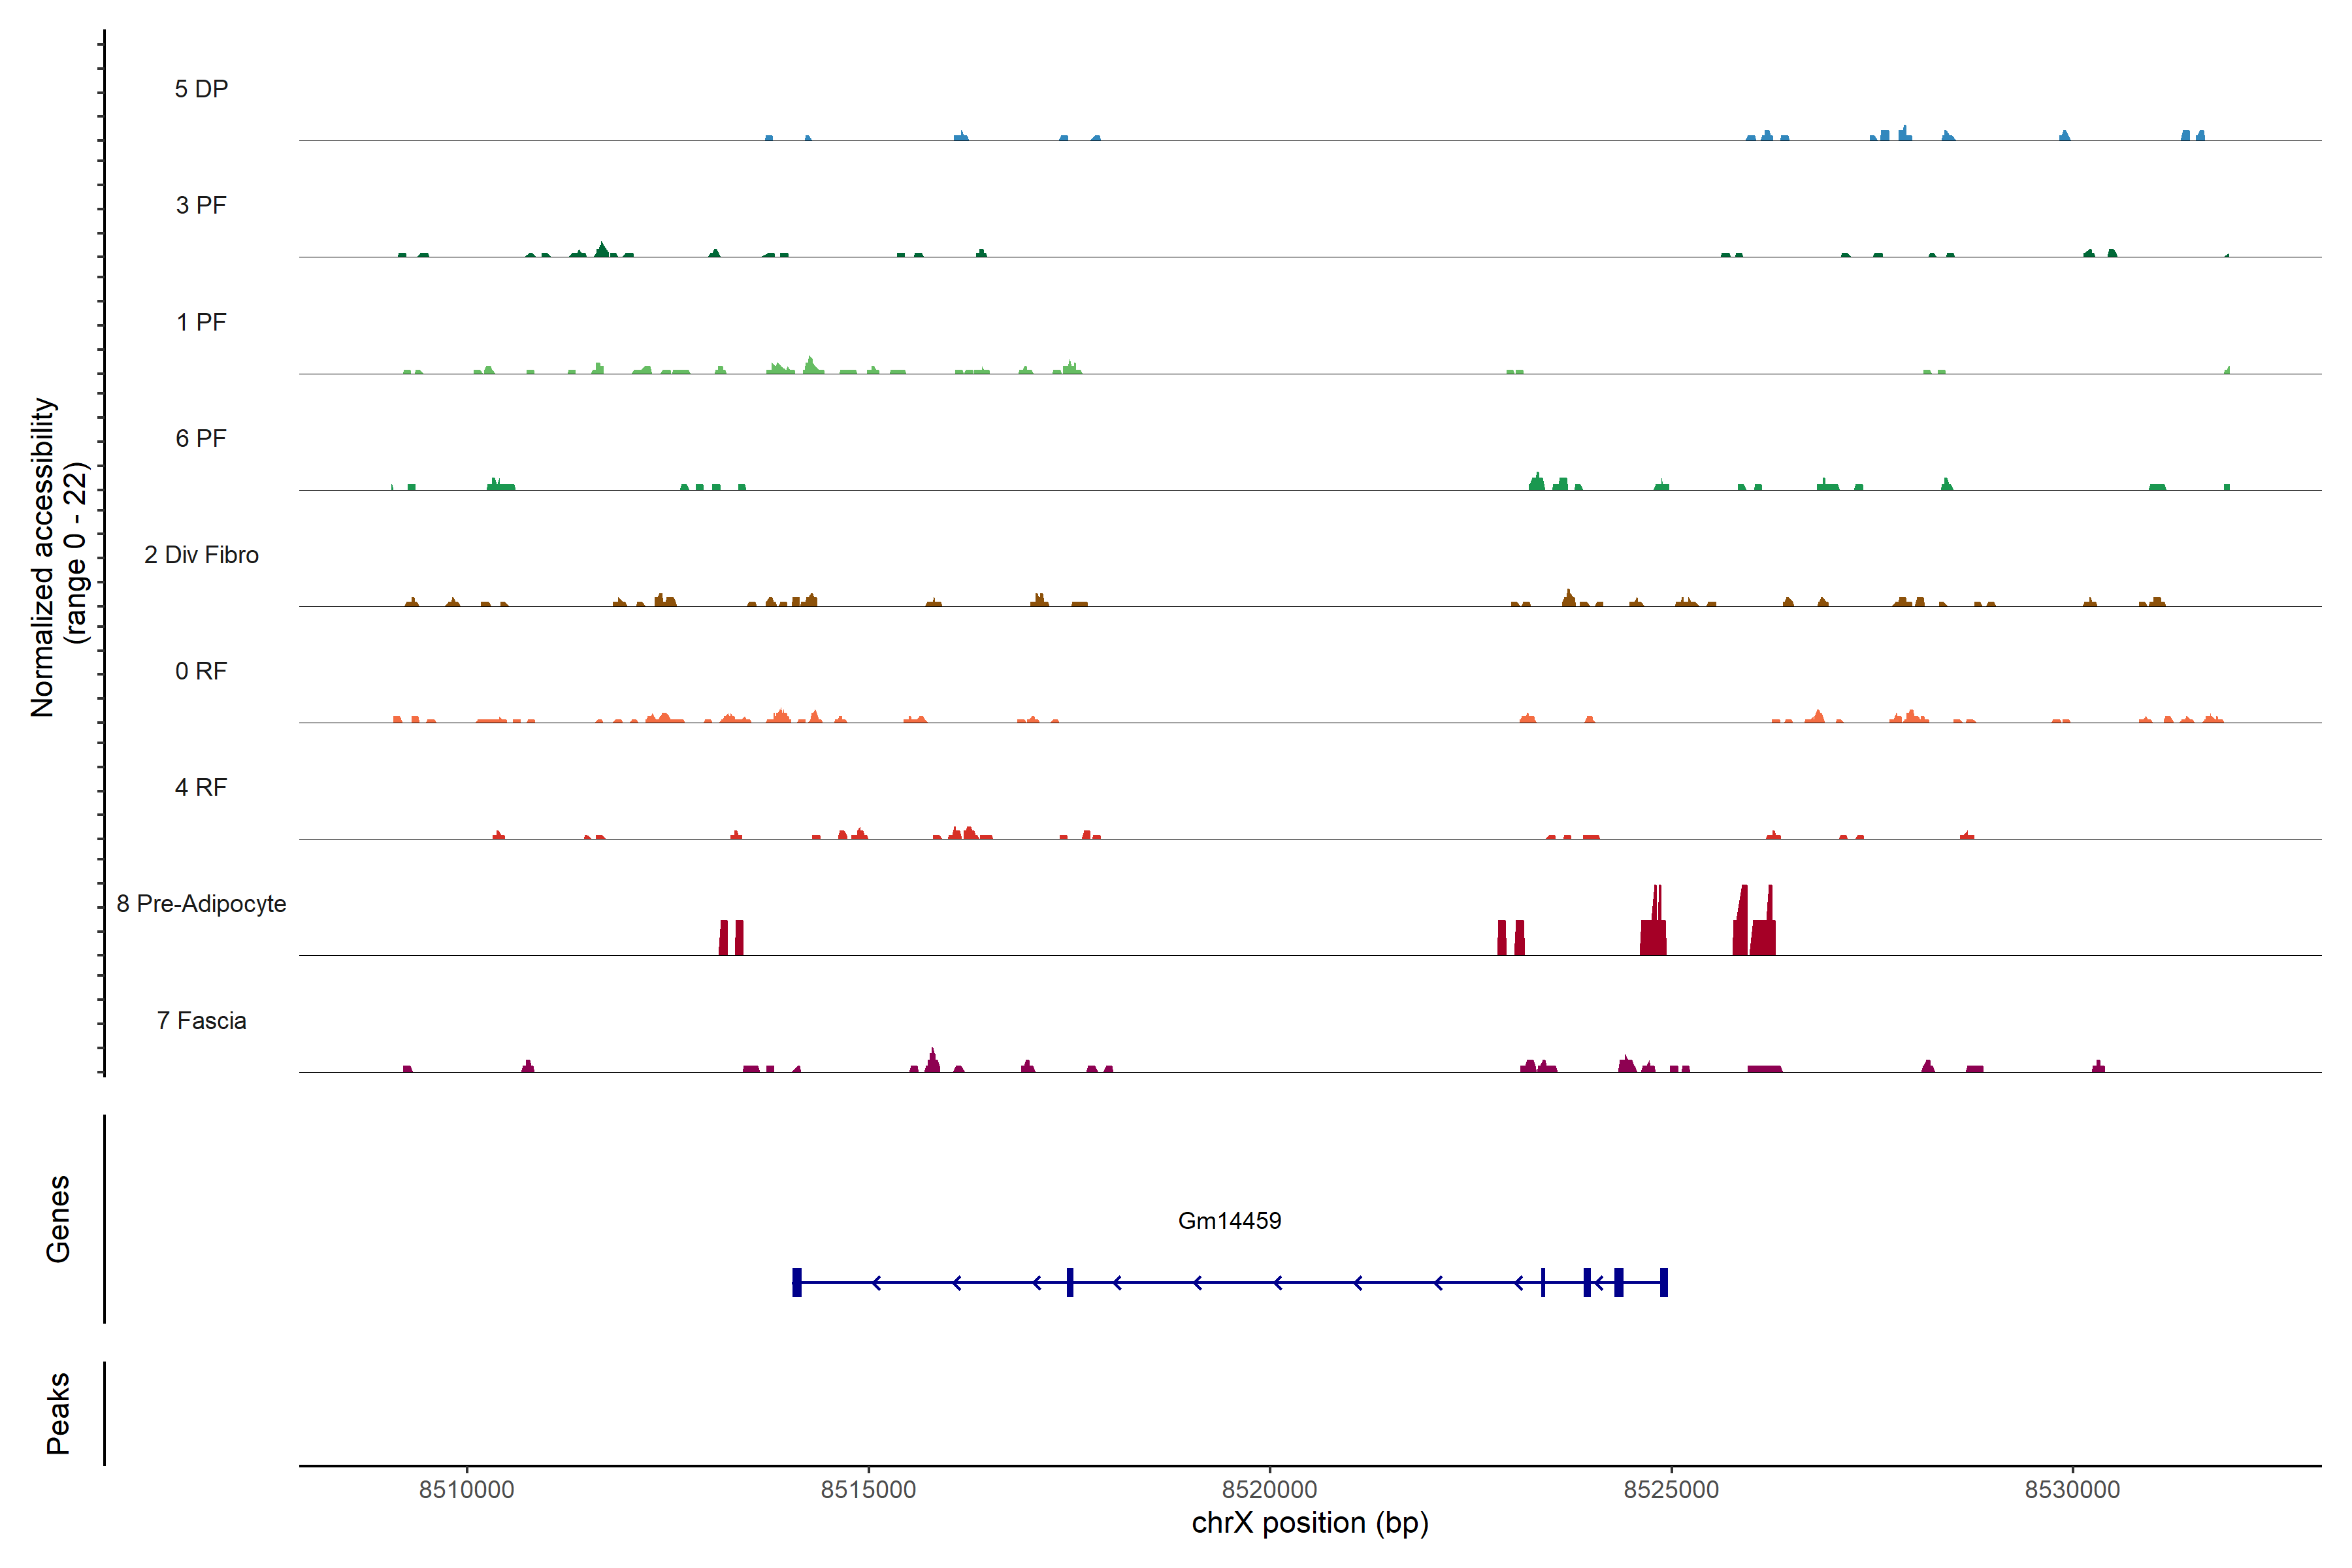Click the 2 Div Fibro track label
2352x1568 pixels.
[201, 555]
